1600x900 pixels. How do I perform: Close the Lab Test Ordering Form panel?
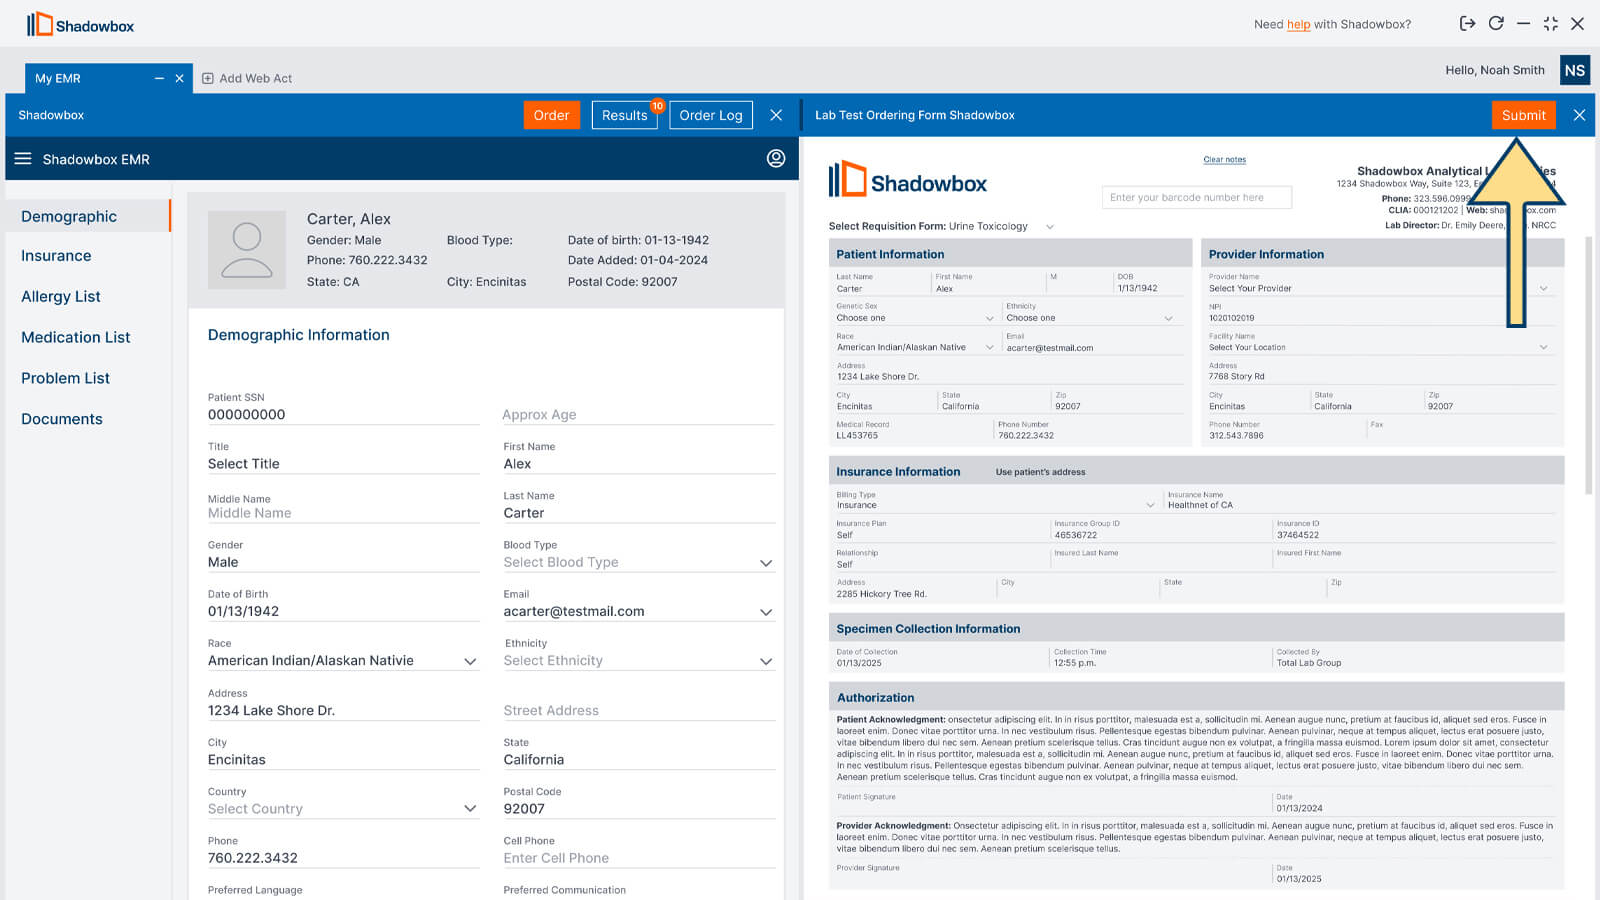click(x=1579, y=115)
